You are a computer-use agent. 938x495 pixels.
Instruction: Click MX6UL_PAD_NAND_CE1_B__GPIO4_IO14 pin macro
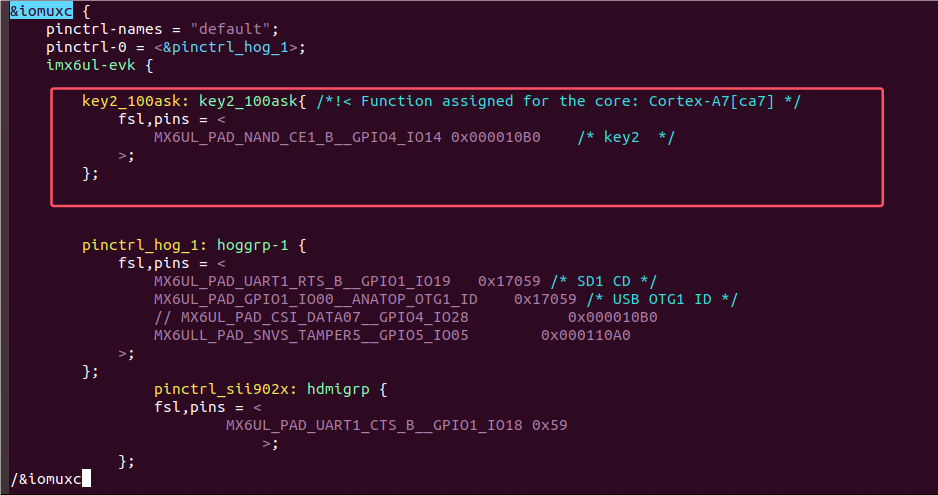pyautogui.click(x=297, y=137)
